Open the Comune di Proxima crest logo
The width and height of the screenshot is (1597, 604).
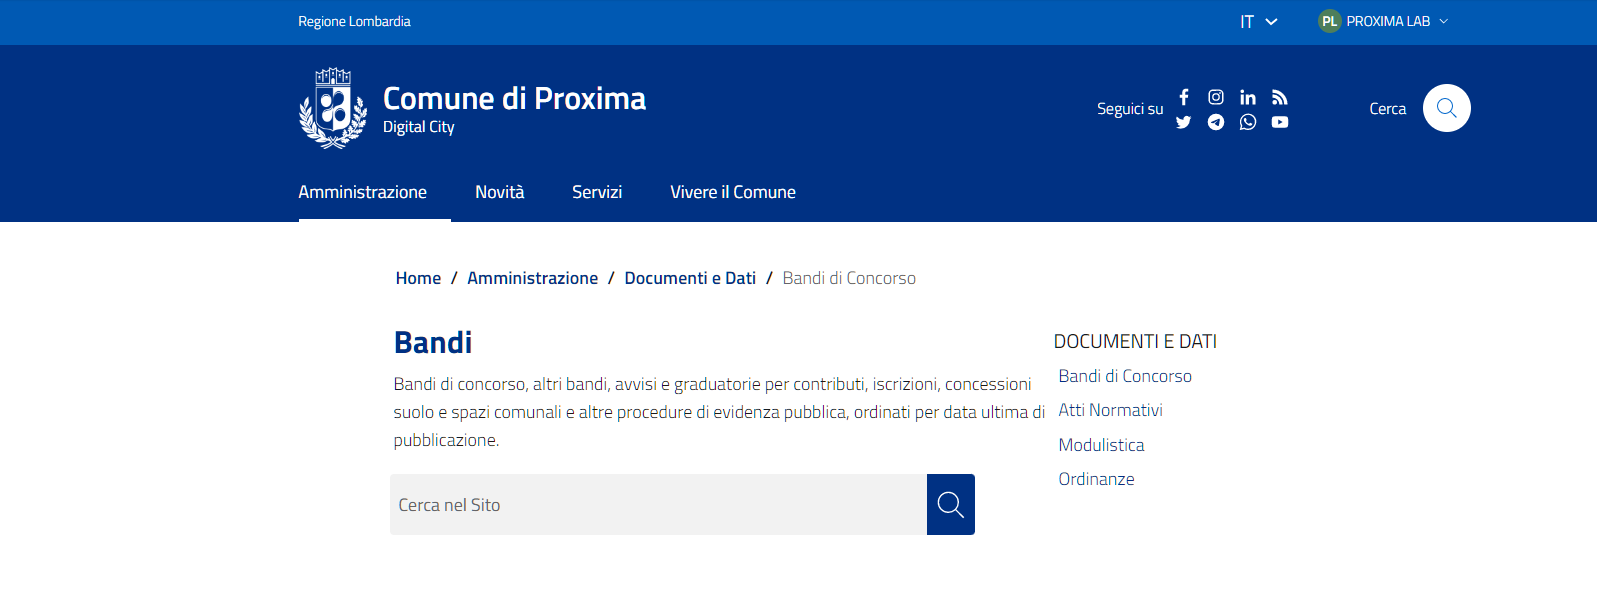(x=333, y=108)
